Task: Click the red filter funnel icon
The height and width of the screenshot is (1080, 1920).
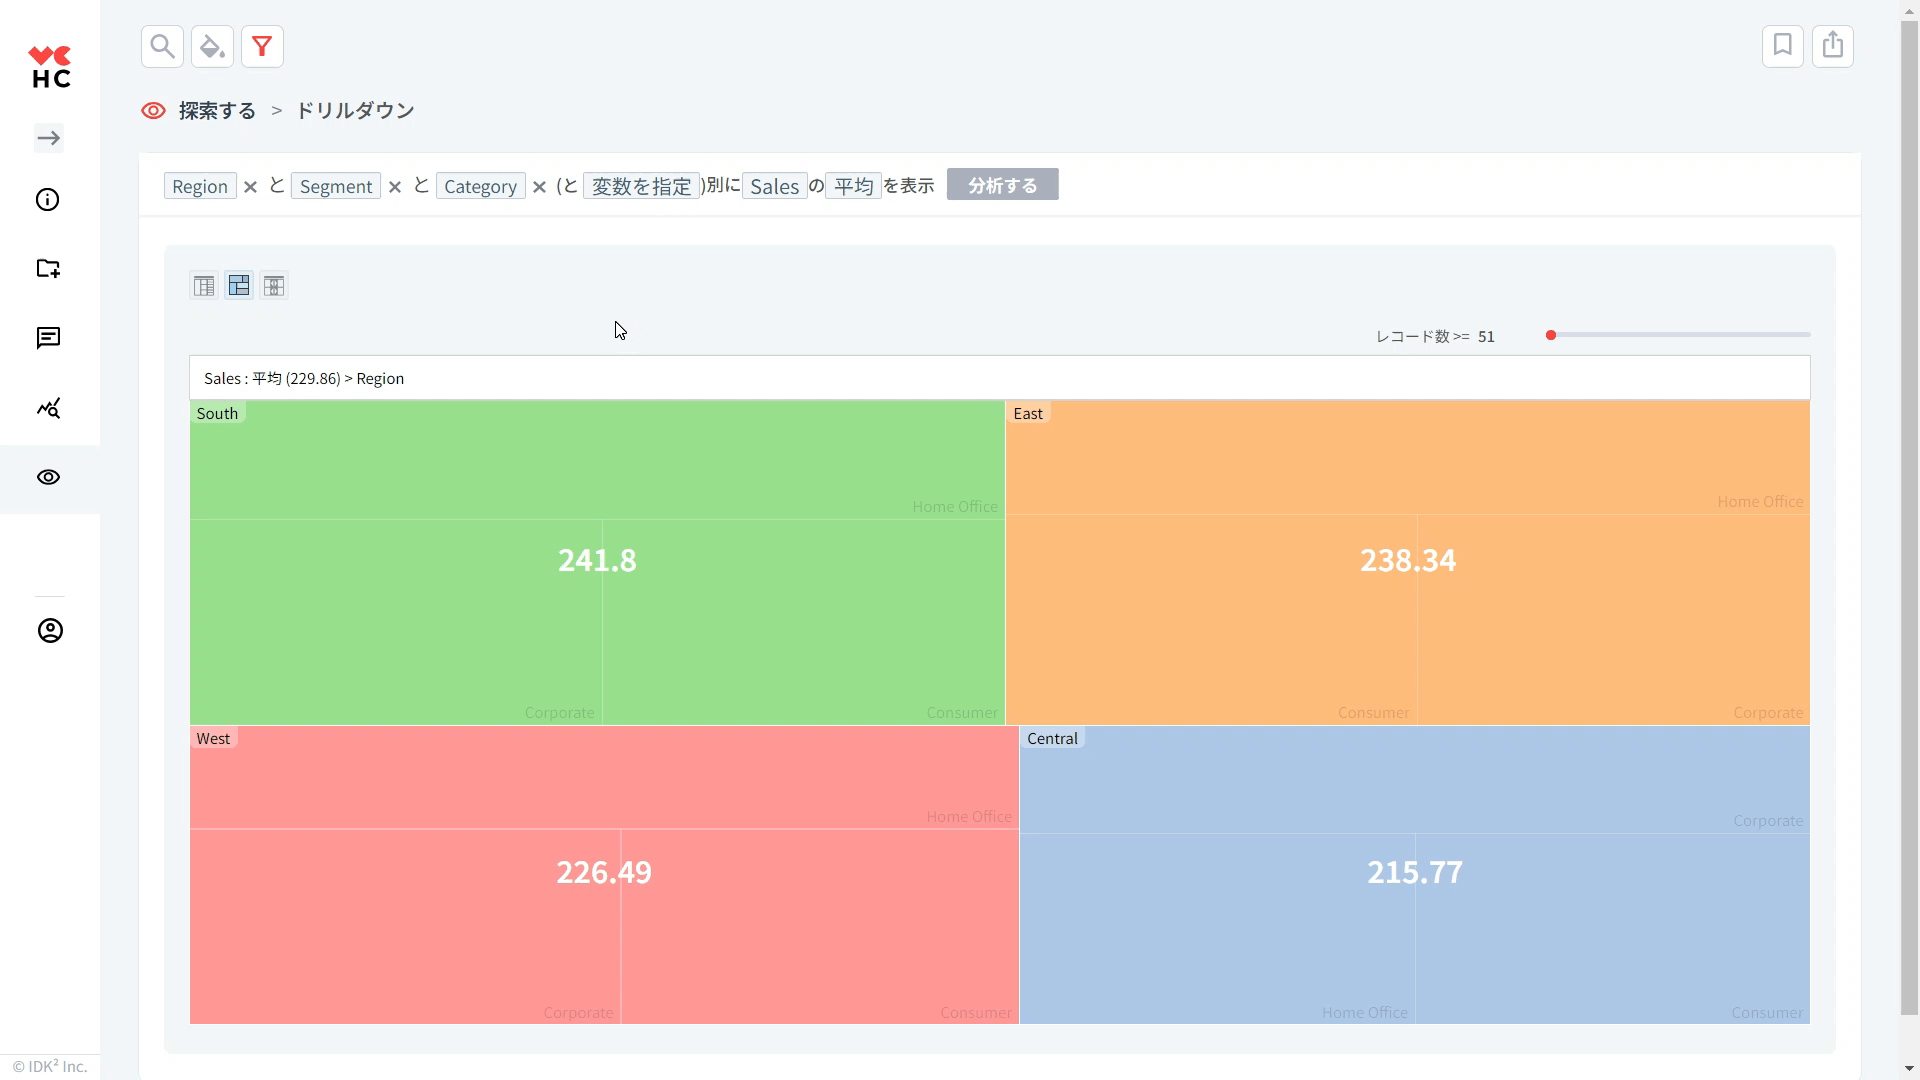Action: 262,46
